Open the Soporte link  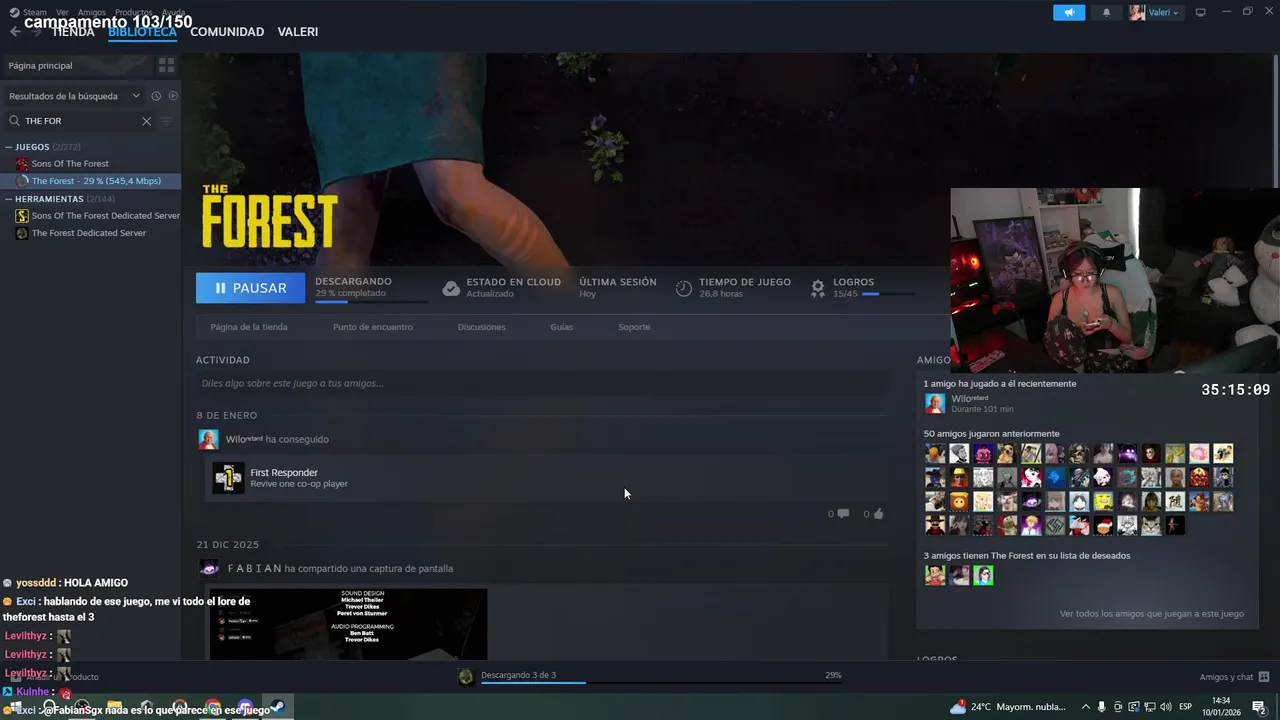tap(634, 327)
